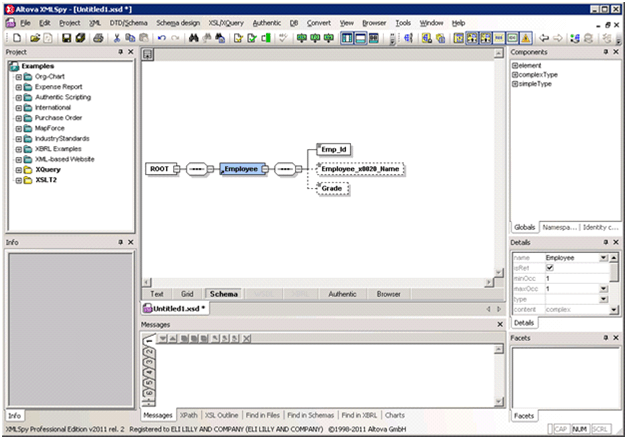
Task: Toggle Info window visibility toolbar button
Action: coord(360,38)
